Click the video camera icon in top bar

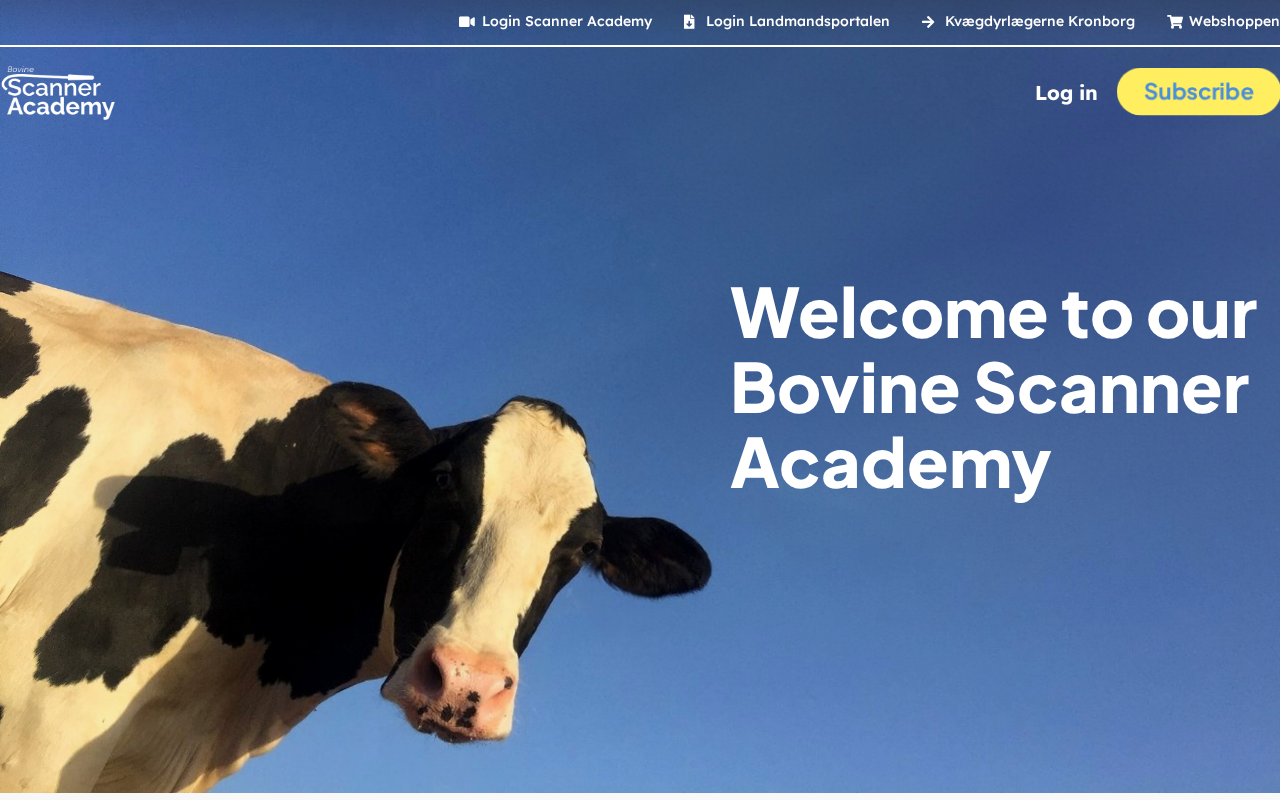[x=467, y=21]
